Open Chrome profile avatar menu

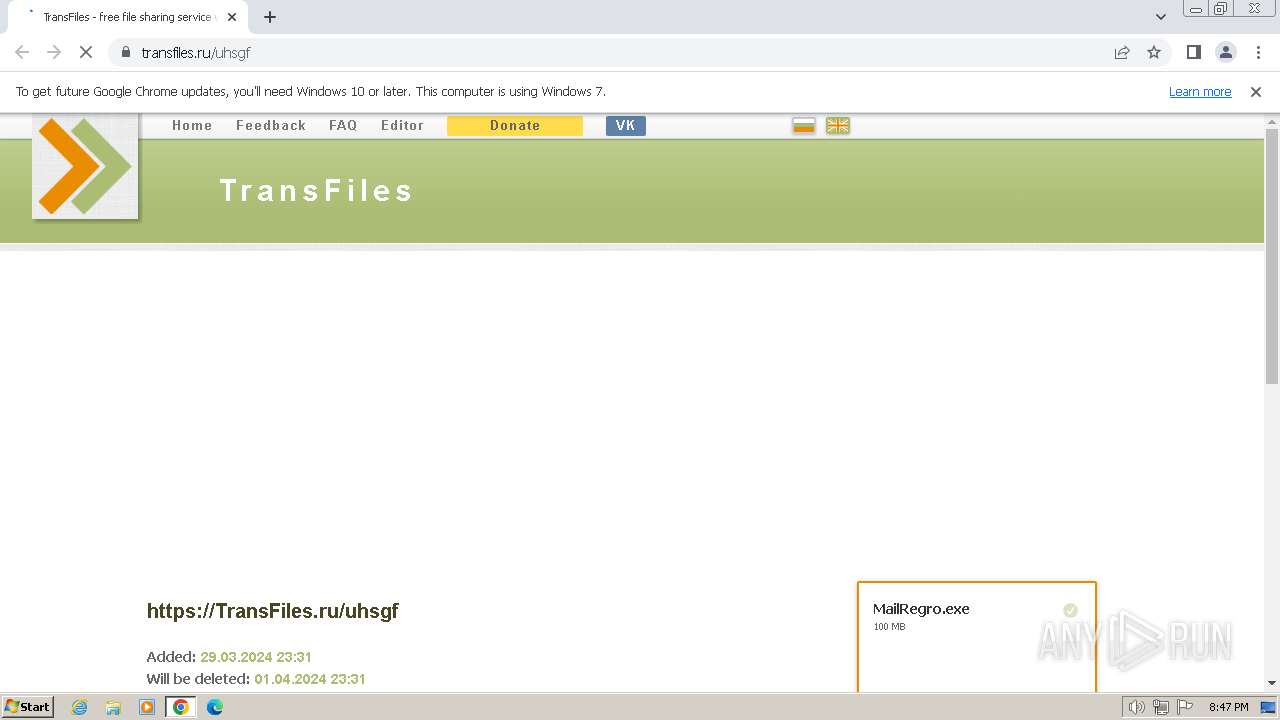tap(1225, 52)
